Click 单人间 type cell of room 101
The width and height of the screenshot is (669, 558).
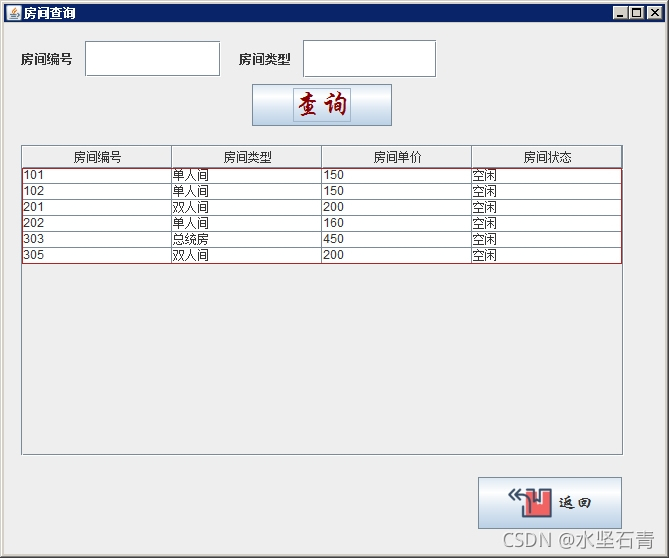coord(247,175)
